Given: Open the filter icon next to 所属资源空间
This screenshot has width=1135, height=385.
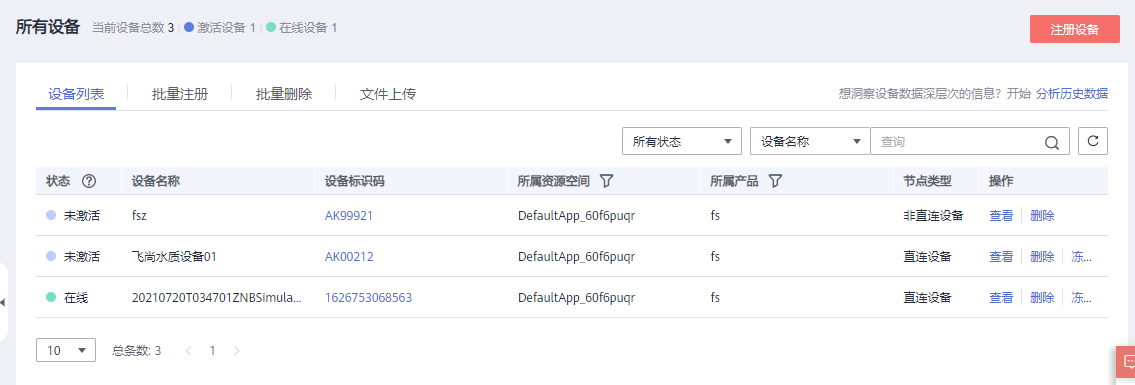Looking at the screenshot, I should tap(607, 182).
